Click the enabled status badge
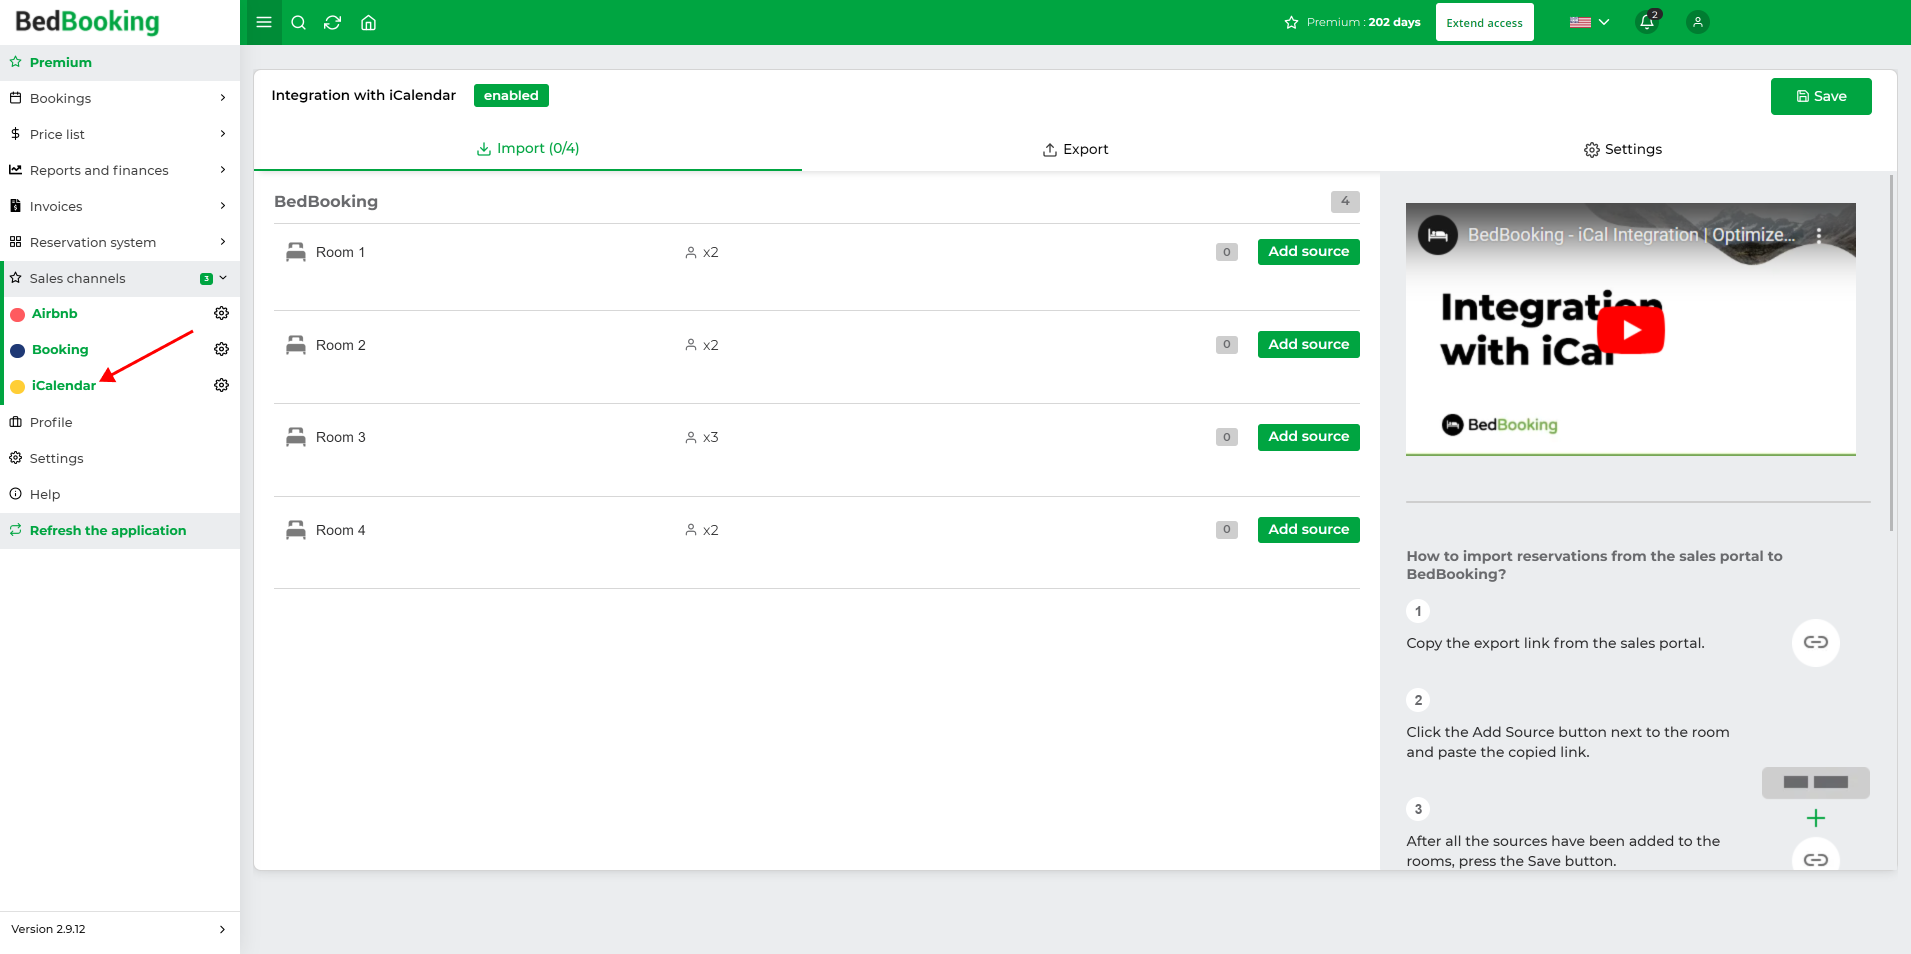Image resolution: width=1911 pixels, height=954 pixels. pyautogui.click(x=511, y=95)
